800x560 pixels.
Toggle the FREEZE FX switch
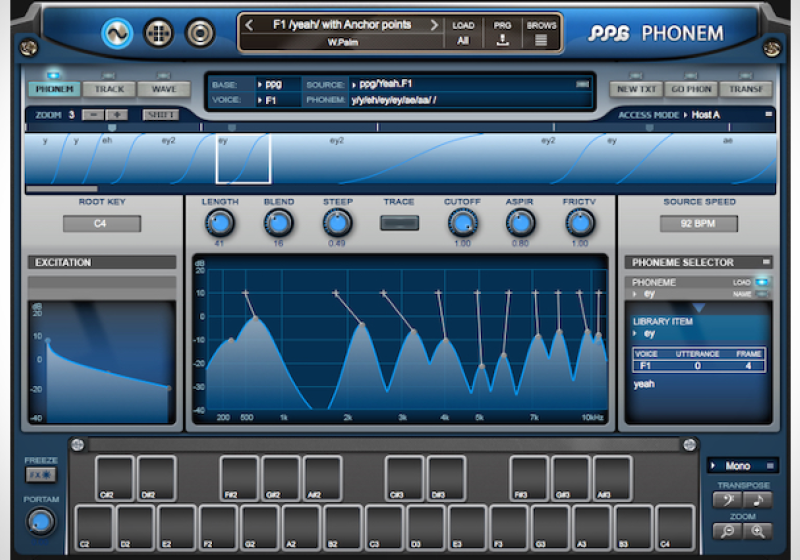point(40,475)
